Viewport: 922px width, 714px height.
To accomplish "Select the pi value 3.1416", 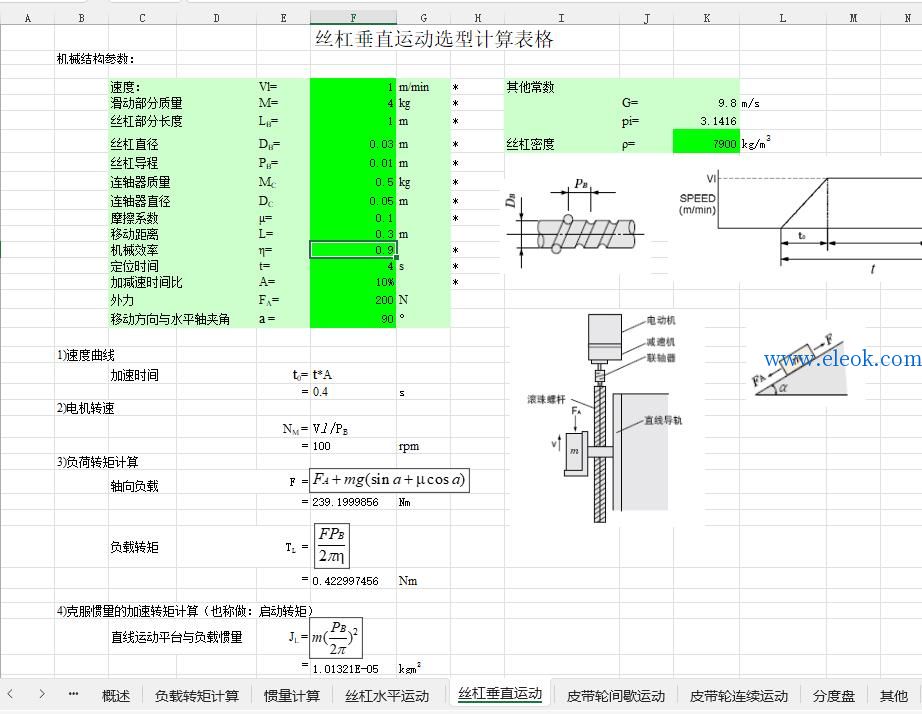I will [706, 121].
